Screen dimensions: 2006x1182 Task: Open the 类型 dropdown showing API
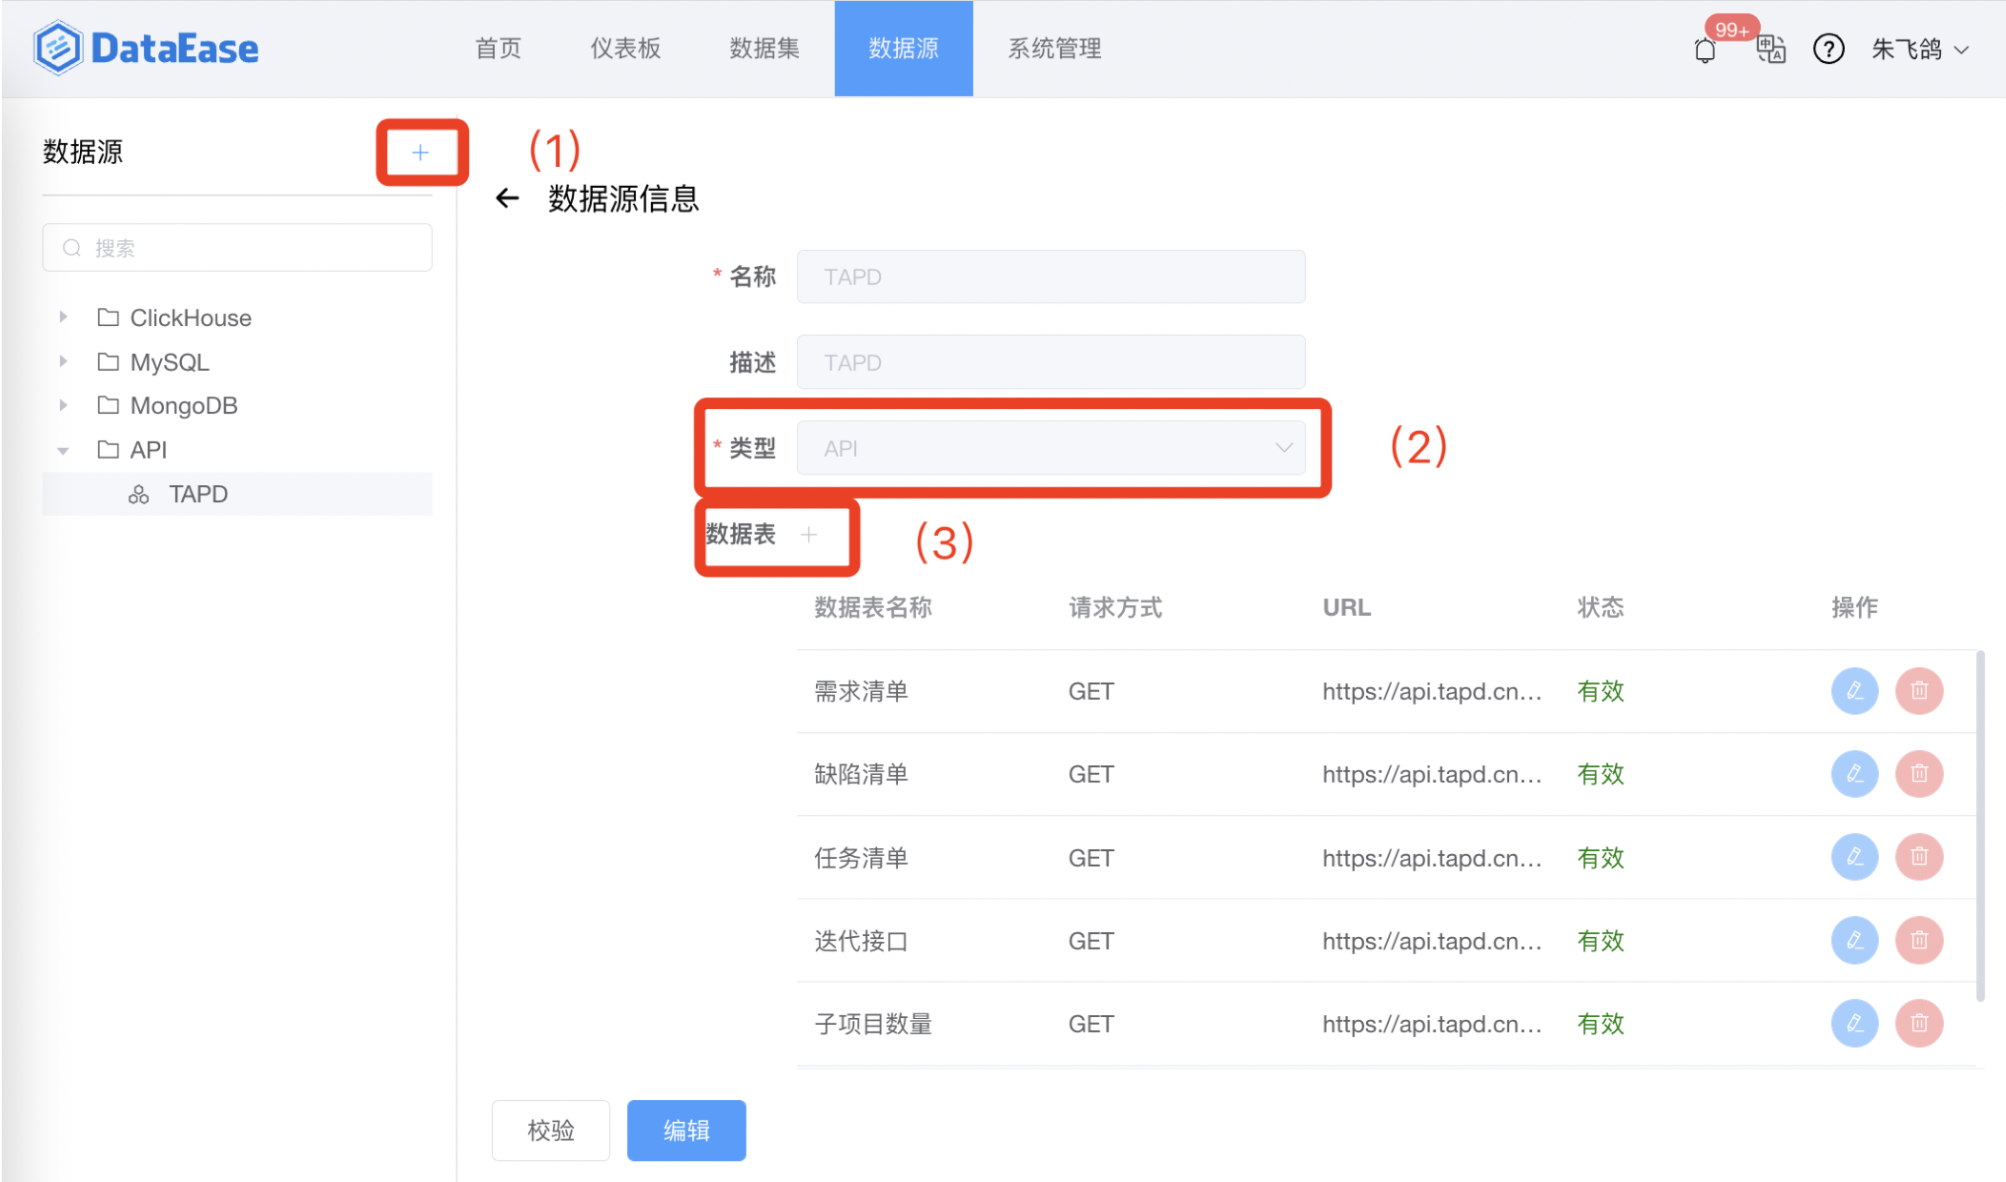coord(1051,448)
